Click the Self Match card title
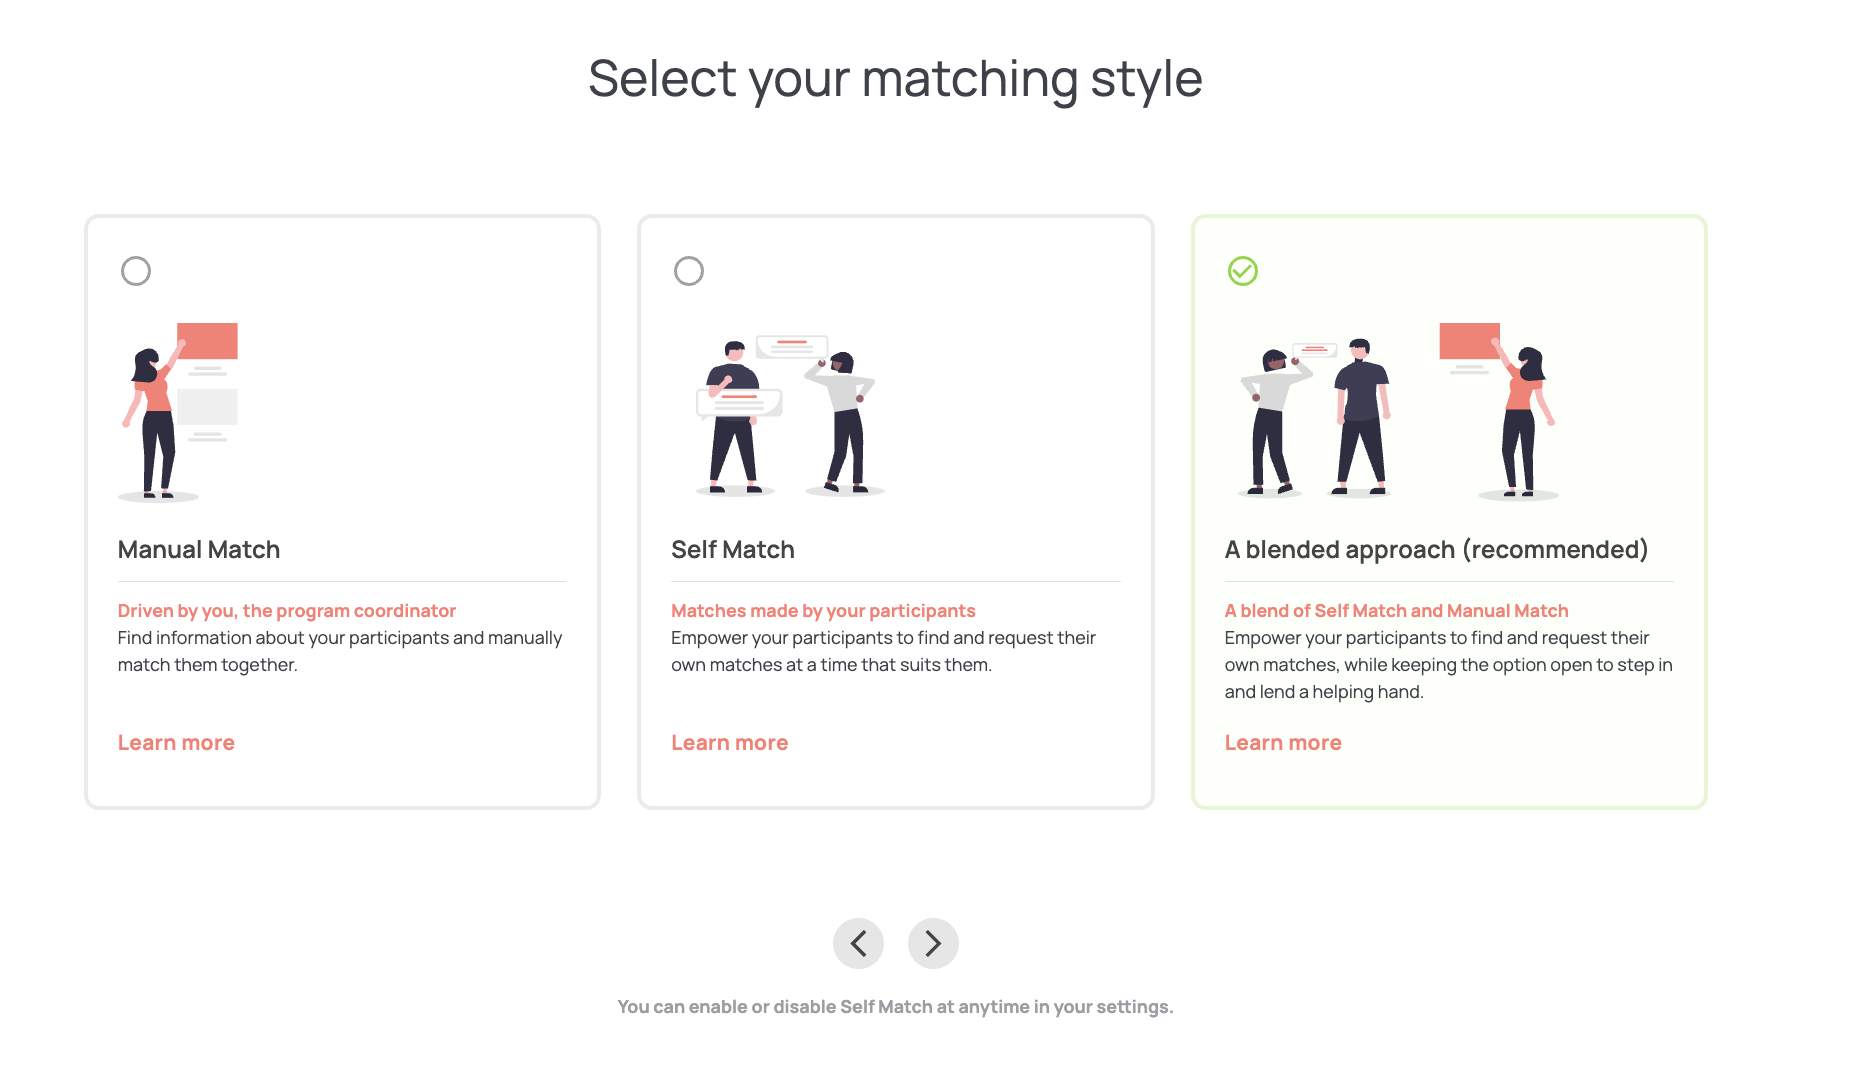 733,550
